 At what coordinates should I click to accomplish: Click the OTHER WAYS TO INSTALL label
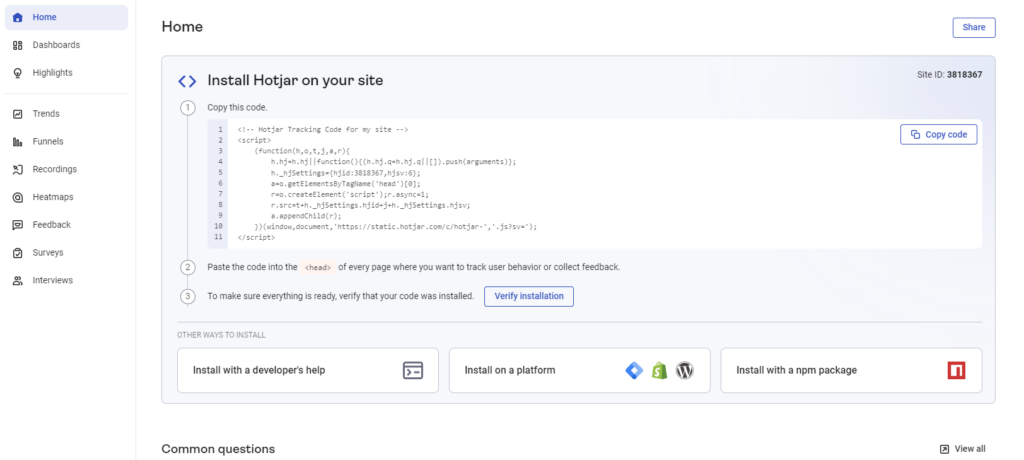pyautogui.click(x=221, y=335)
